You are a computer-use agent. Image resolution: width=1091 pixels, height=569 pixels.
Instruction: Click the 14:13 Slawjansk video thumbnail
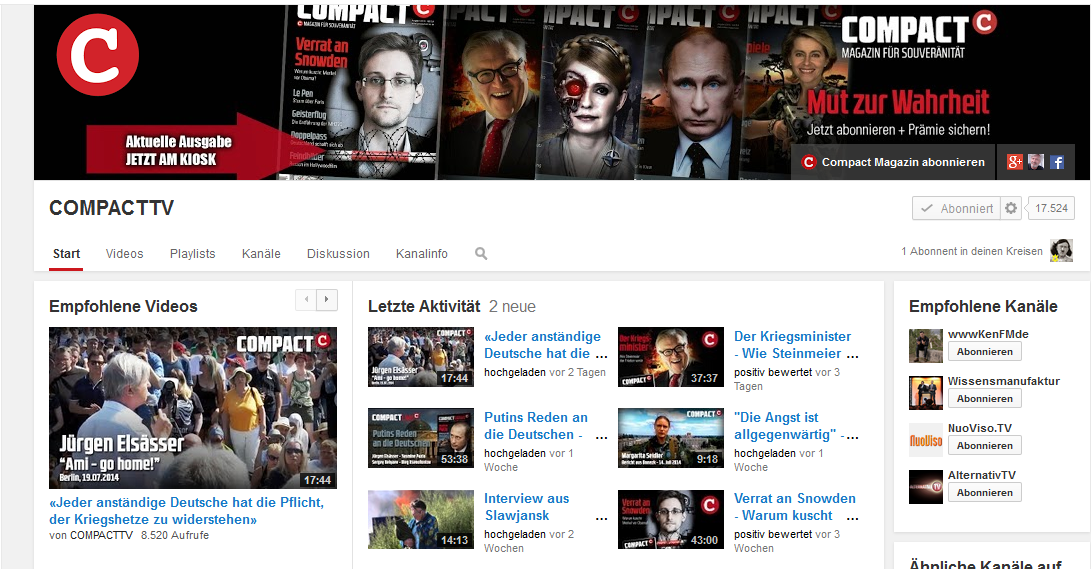tap(420, 520)
